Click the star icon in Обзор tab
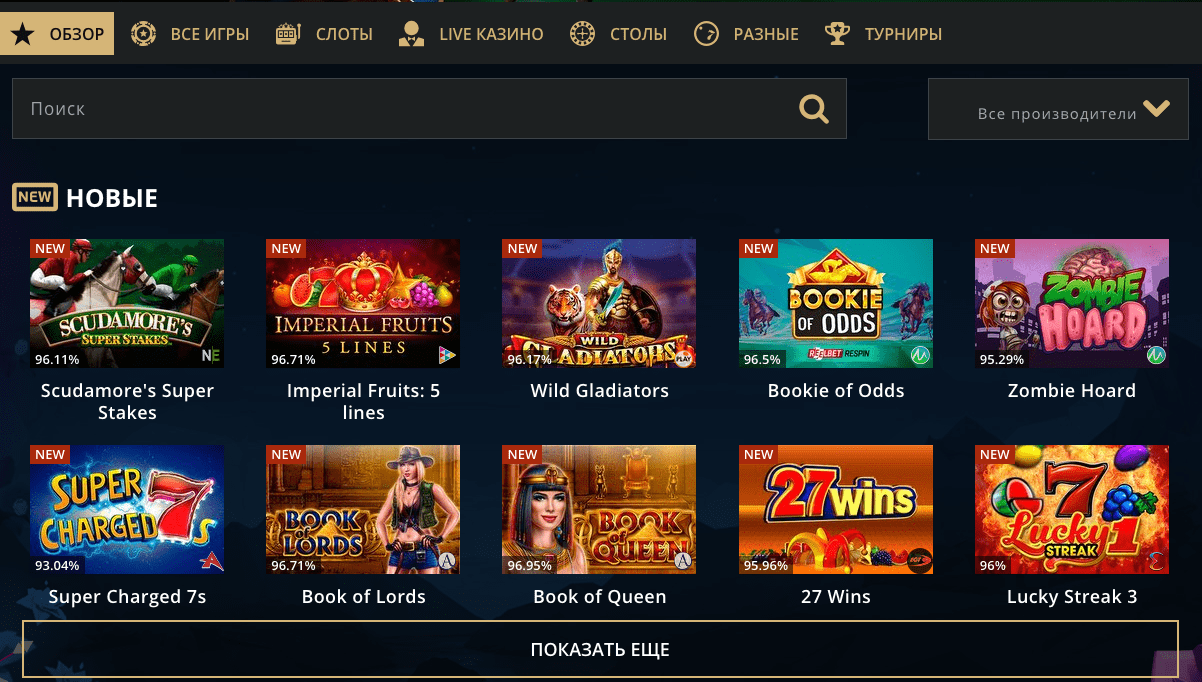 pos(22,34)
